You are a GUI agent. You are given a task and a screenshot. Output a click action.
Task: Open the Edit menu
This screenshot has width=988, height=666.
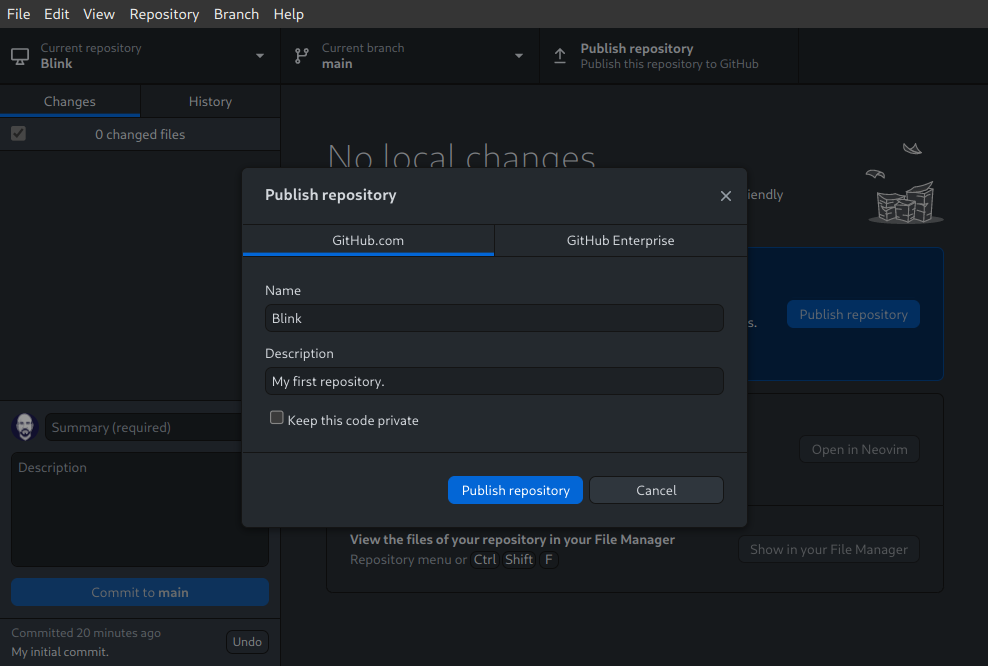pos(56,14)
